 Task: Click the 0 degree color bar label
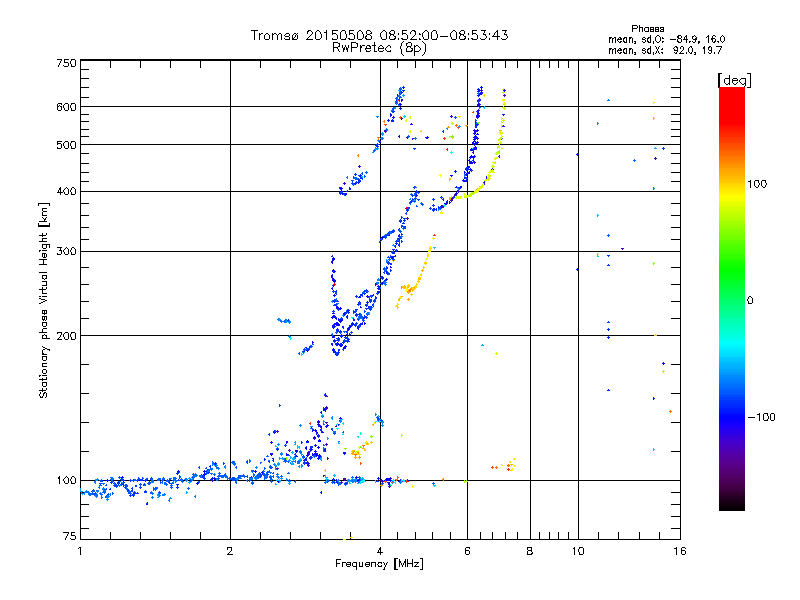coord(750,301)
